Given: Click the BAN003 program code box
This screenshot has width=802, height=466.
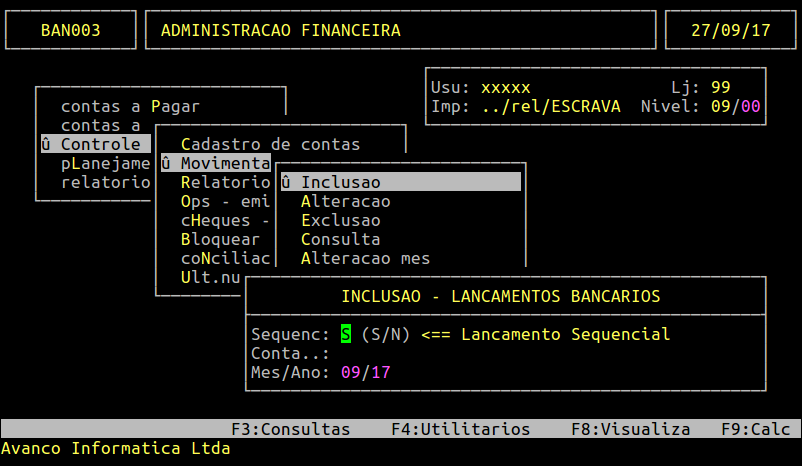Looking at the screenshot, I should 70,30.
